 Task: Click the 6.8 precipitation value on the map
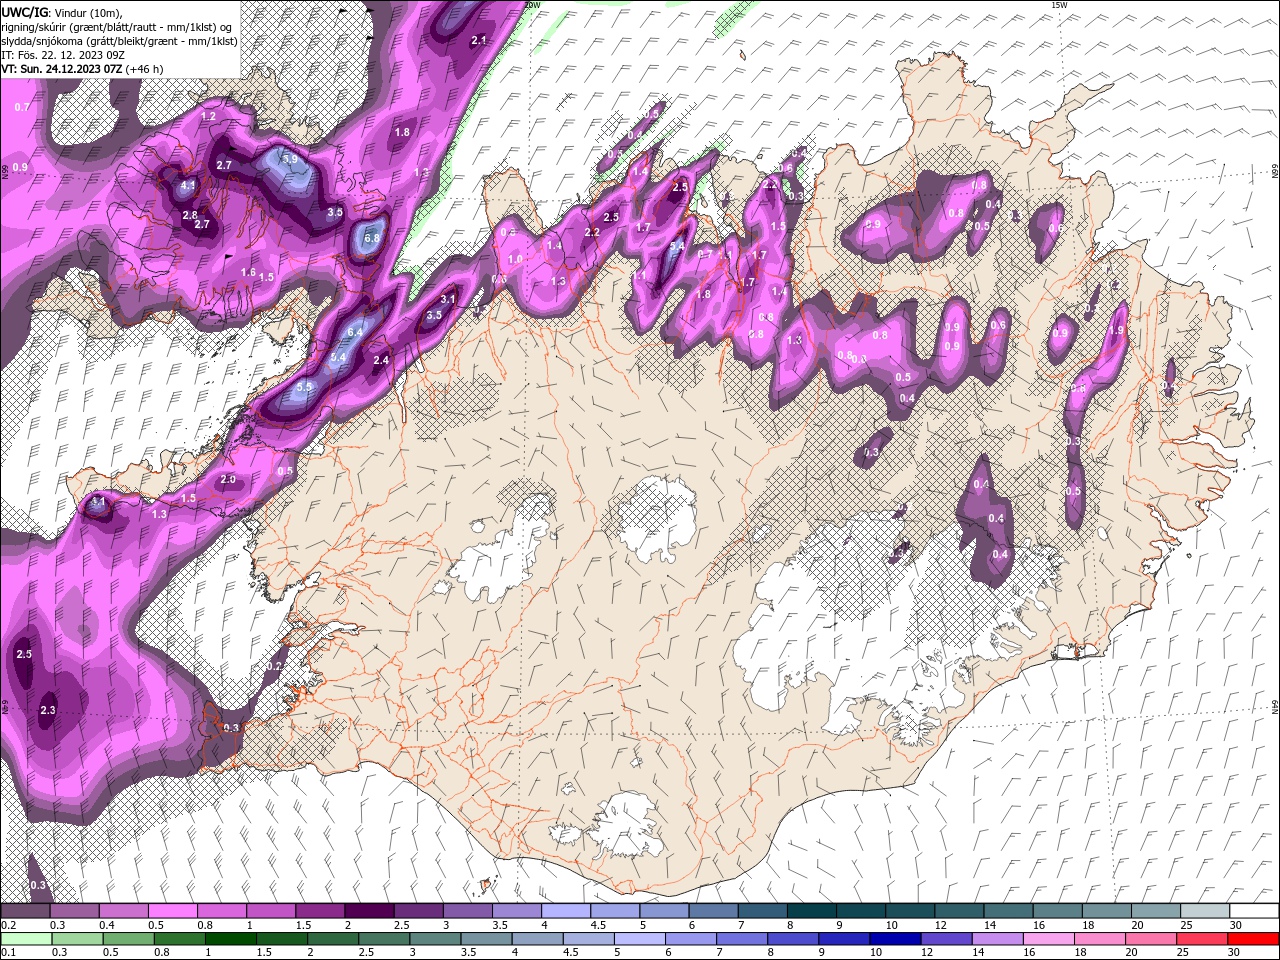[372, 238]
